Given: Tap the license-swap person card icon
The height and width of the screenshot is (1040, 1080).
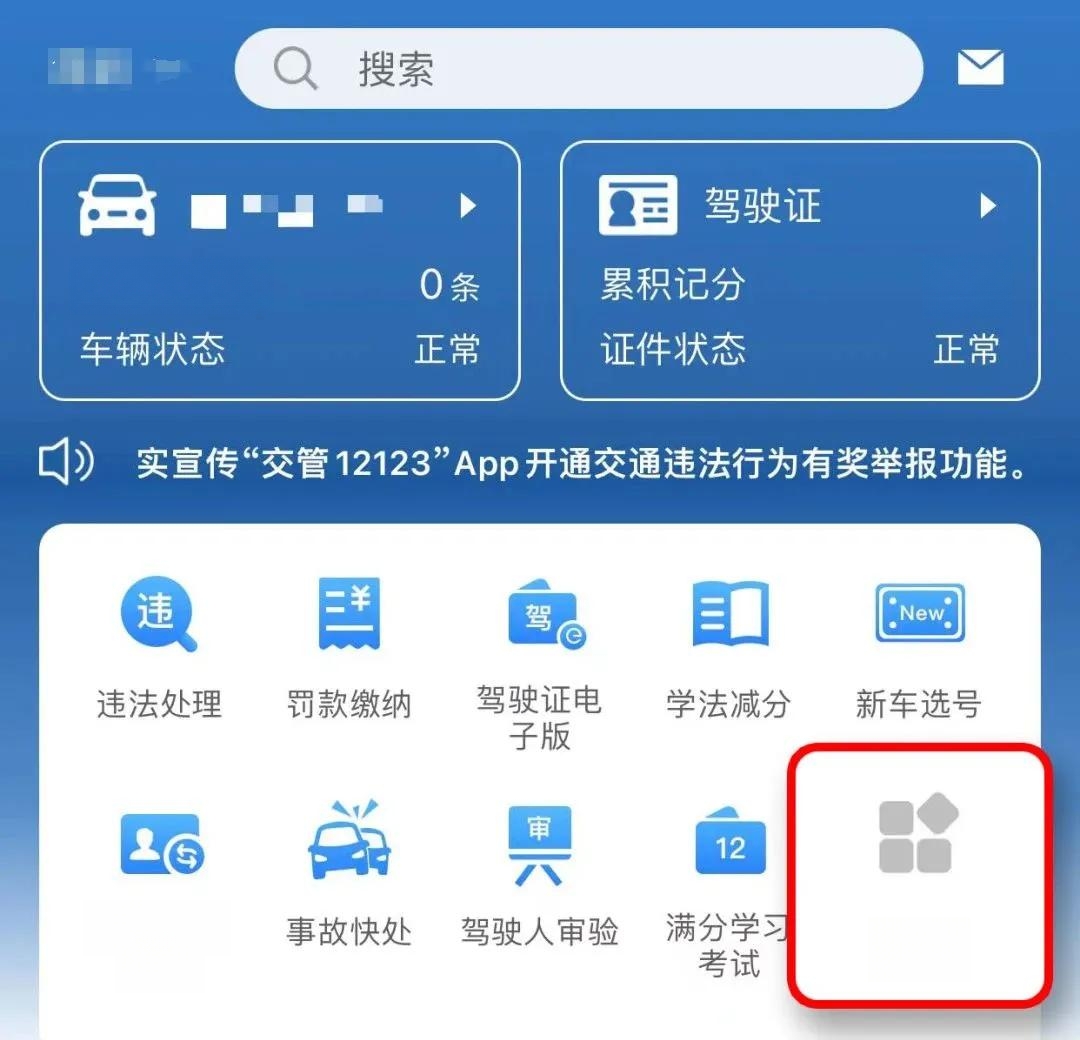Looking at the screenshot, I should click(163, 844).
